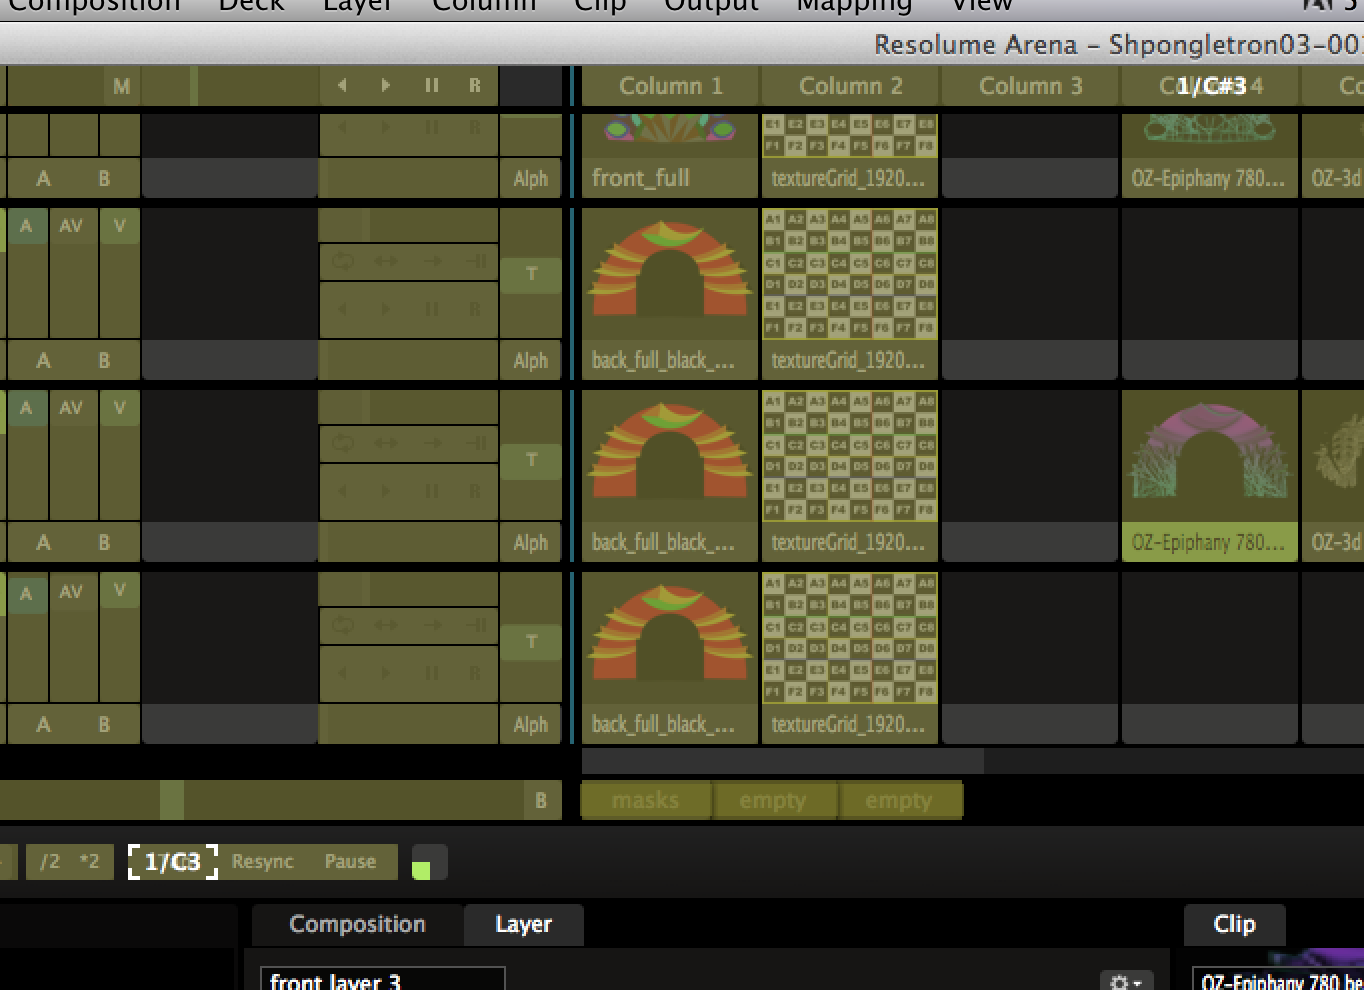Select the masks deck tab
1364x990 pixels.
coord(645,800)
